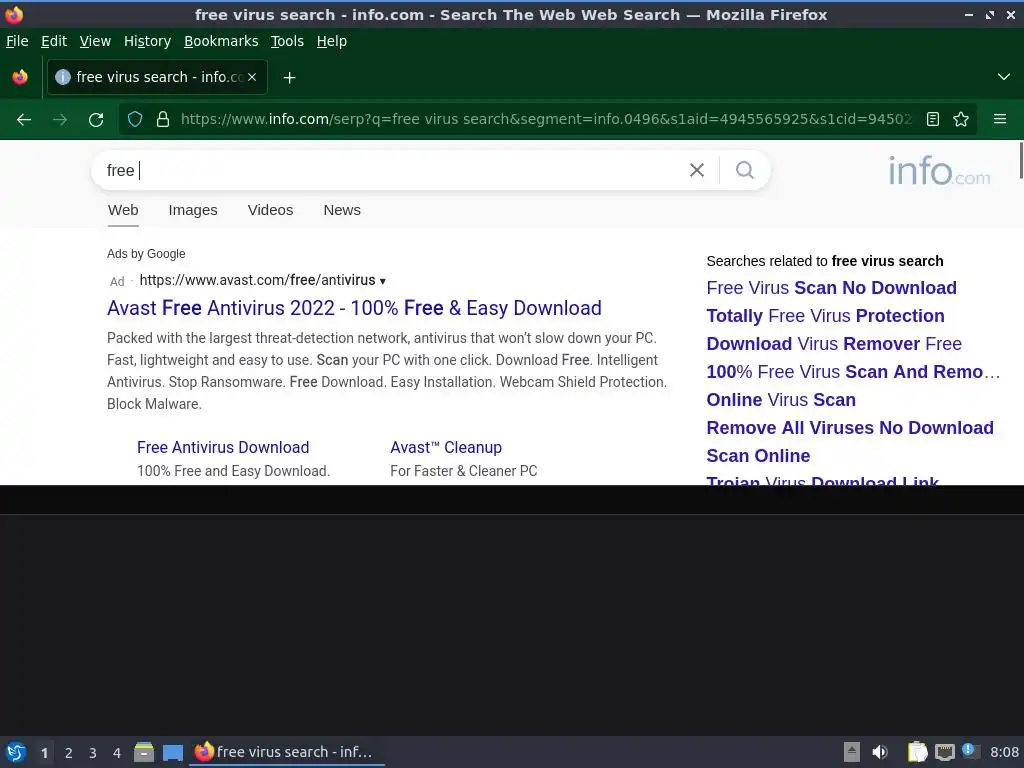Close the free virus search tab
The image size is (1024, 768).
252,77
